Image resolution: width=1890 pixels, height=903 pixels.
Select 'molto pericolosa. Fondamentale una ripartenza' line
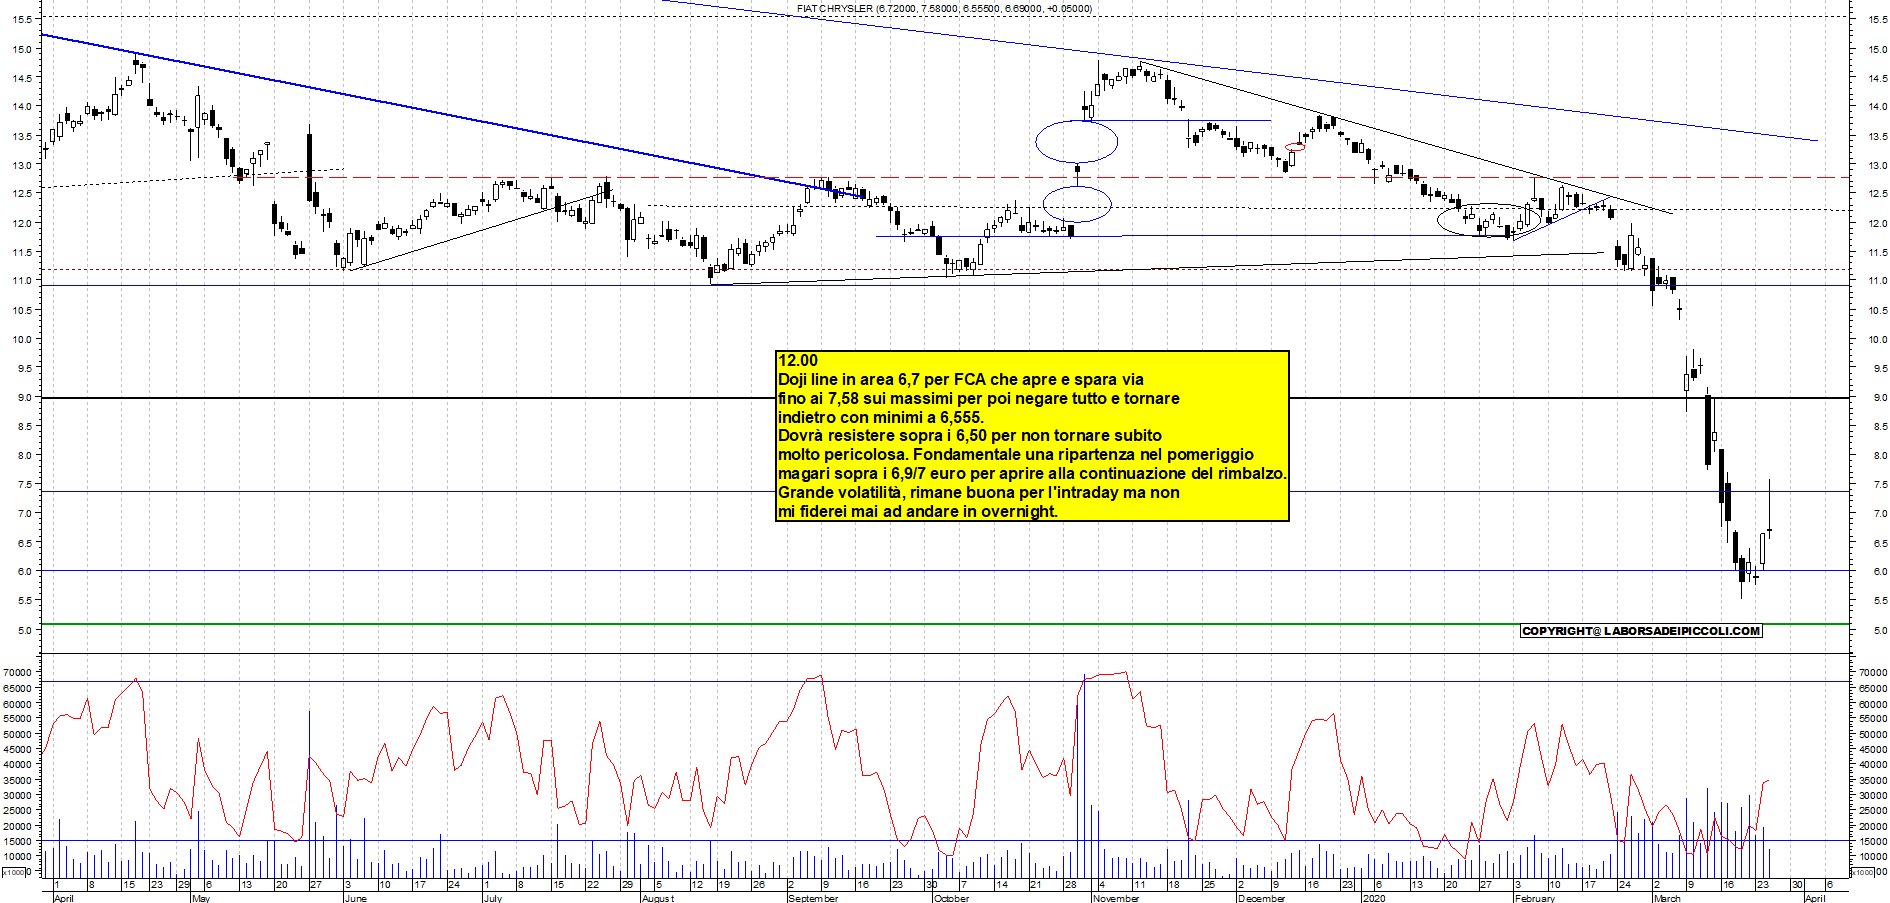click(1016, 455)
